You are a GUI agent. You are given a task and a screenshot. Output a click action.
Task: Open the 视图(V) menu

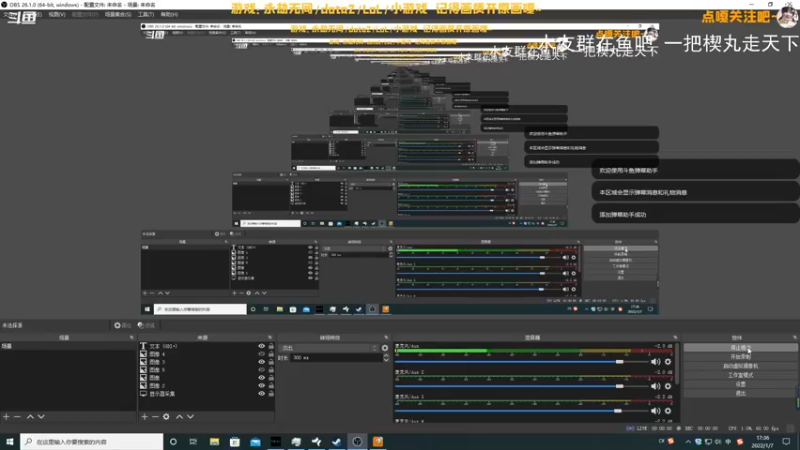tap(57, 14)
